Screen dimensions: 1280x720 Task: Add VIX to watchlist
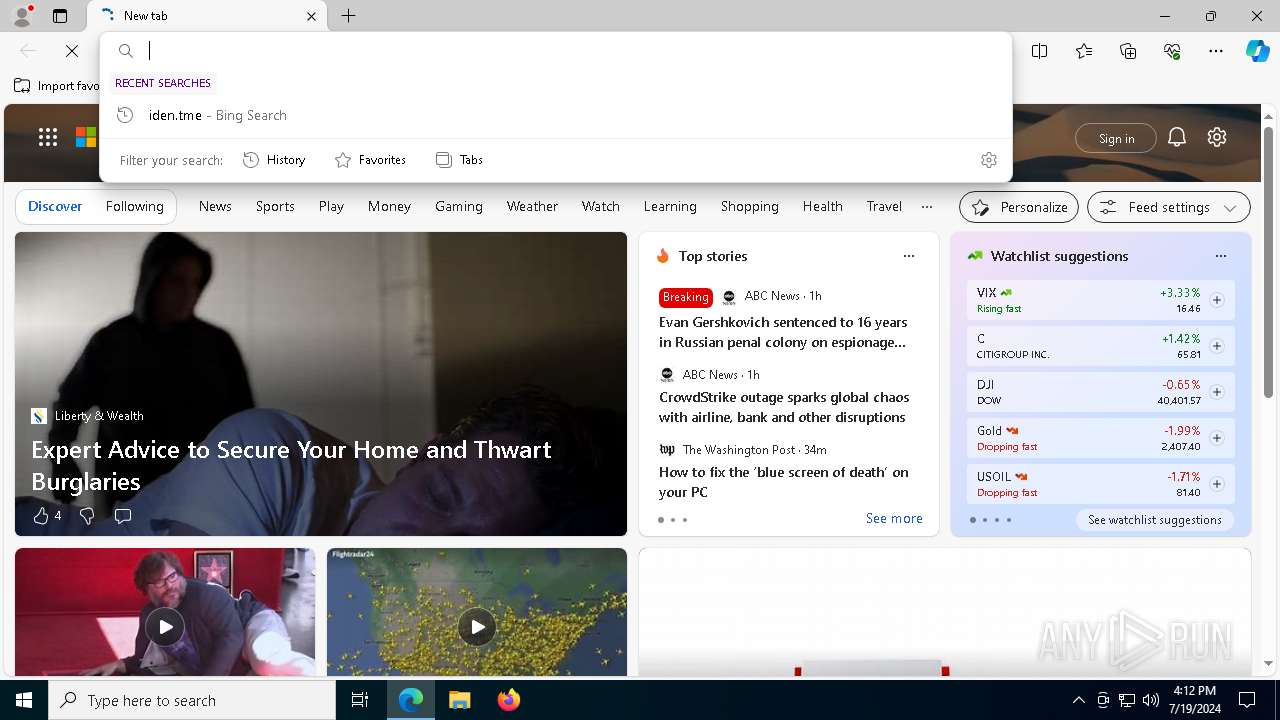coord(1217,300)
